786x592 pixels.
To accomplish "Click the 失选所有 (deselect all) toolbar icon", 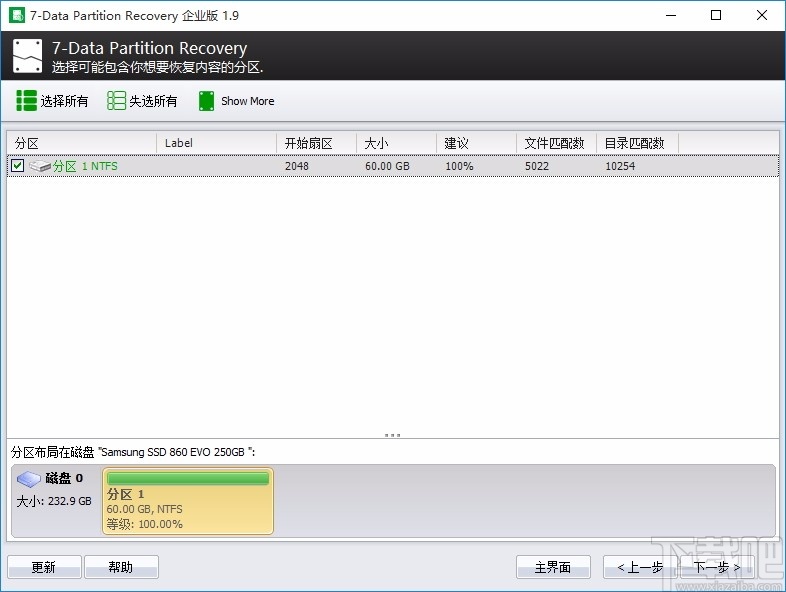I will pos(116,101).
